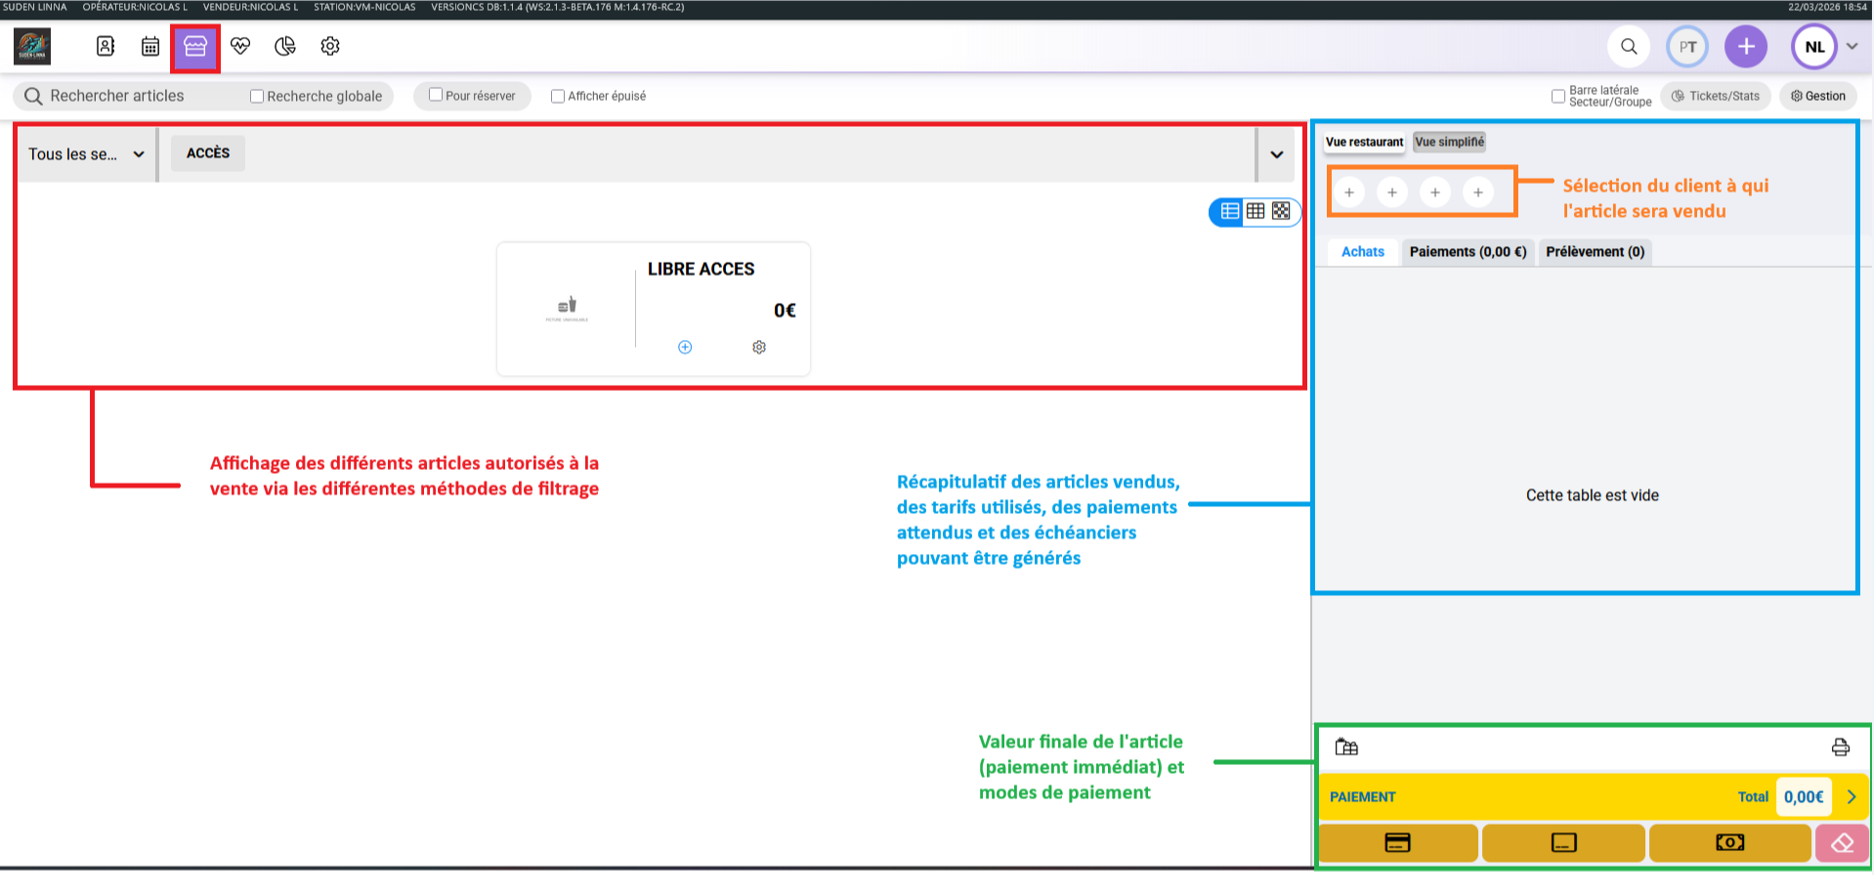Click the gear icon on LIBRE ACCES card
Screen dimensions: 1874x875
click(759, 347)
